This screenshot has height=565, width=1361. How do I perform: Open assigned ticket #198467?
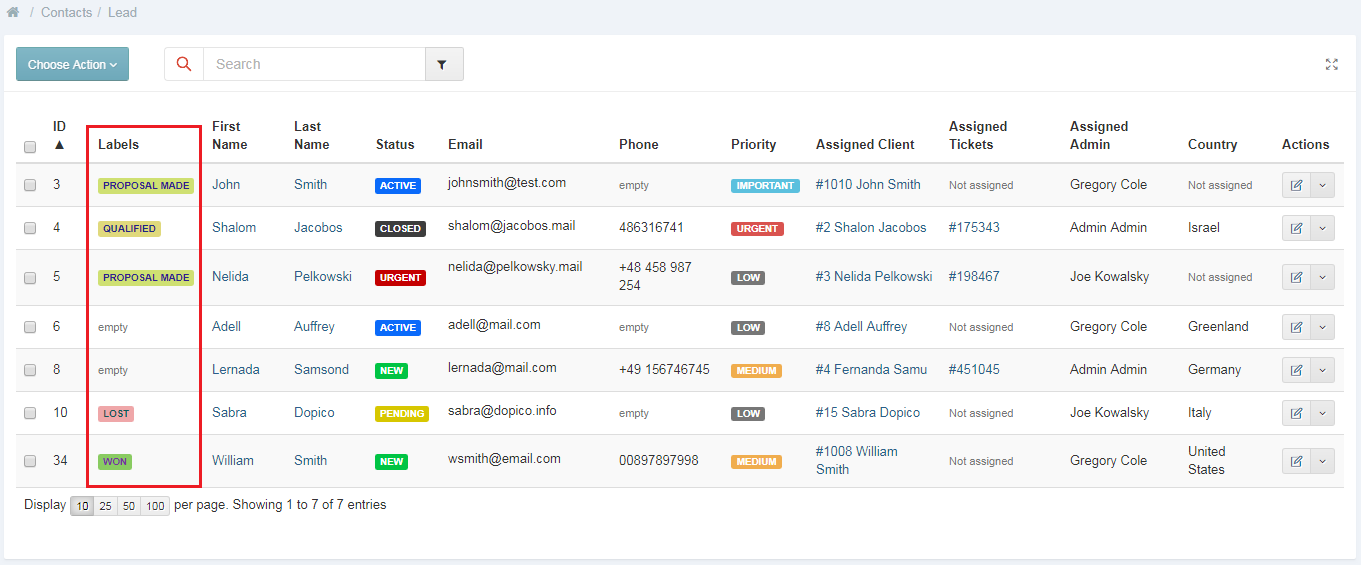974,277
